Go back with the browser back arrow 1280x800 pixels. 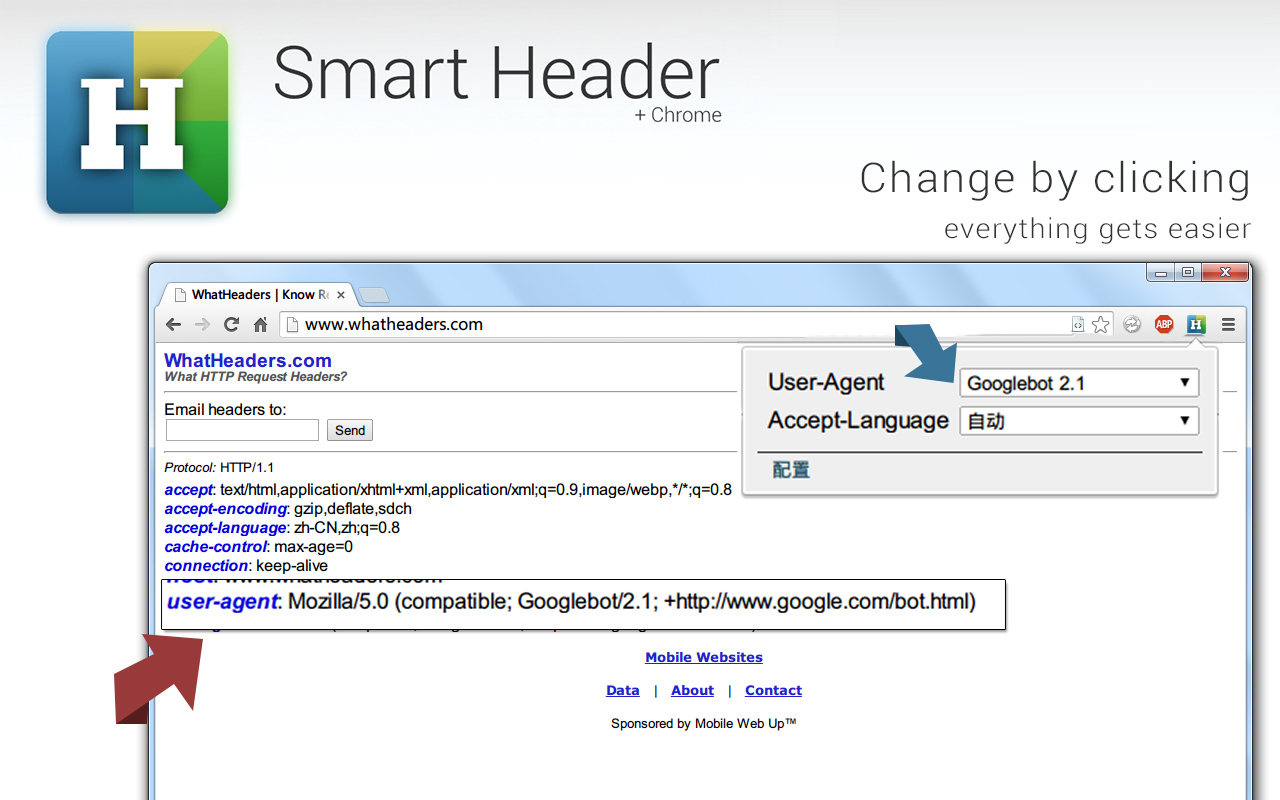[173, 324]
